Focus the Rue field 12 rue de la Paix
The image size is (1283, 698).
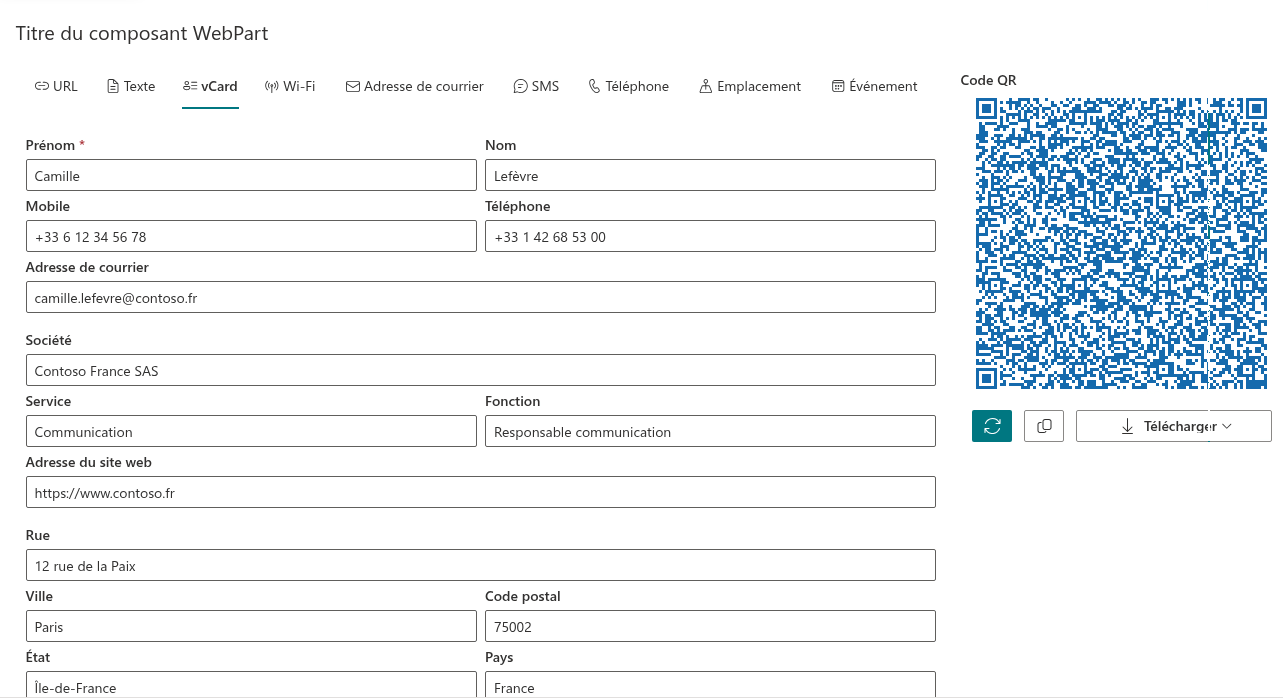[x=481, y=565]
